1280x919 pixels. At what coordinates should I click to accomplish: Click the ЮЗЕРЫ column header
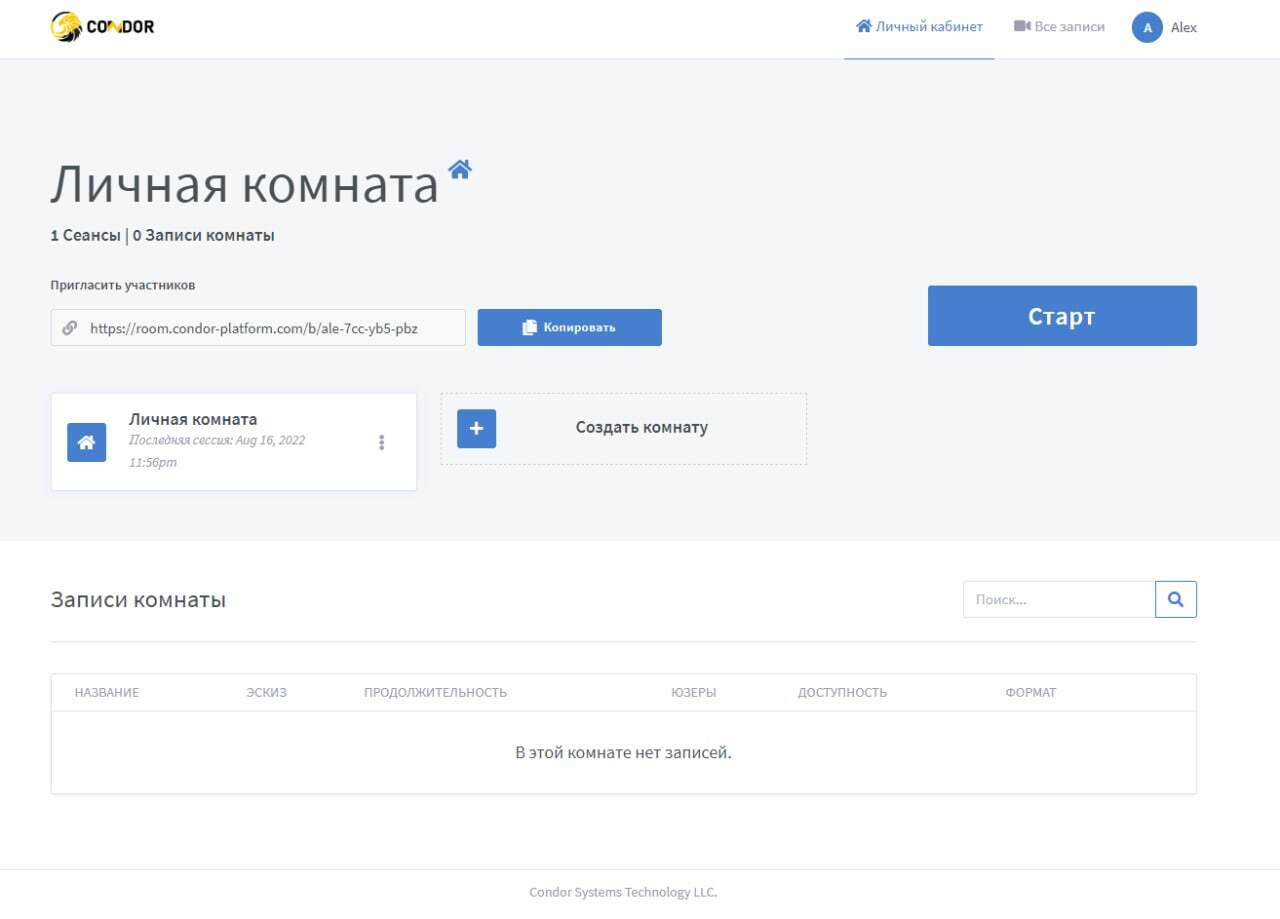pyautogui.click(x=694, y=692)
